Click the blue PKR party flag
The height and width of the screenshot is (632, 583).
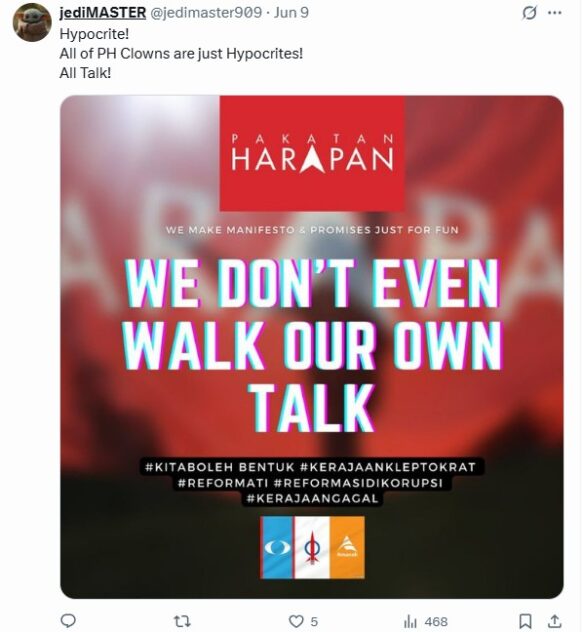click(x=277, y=547)
